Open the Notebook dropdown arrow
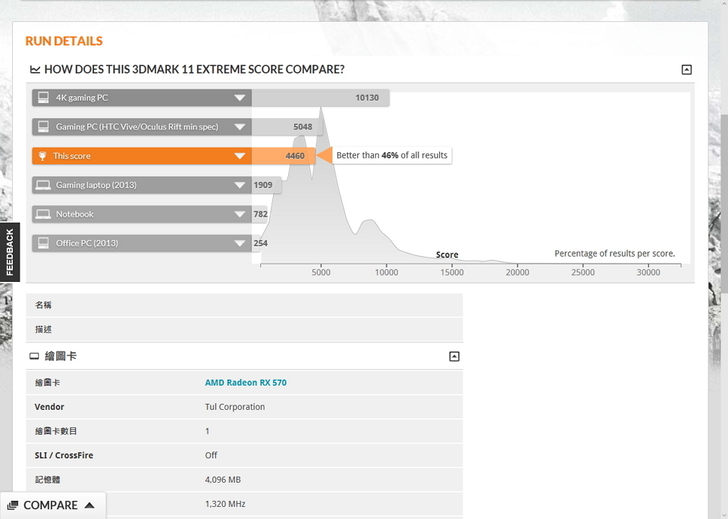728x519 pixels. click(x=240, y=214)
